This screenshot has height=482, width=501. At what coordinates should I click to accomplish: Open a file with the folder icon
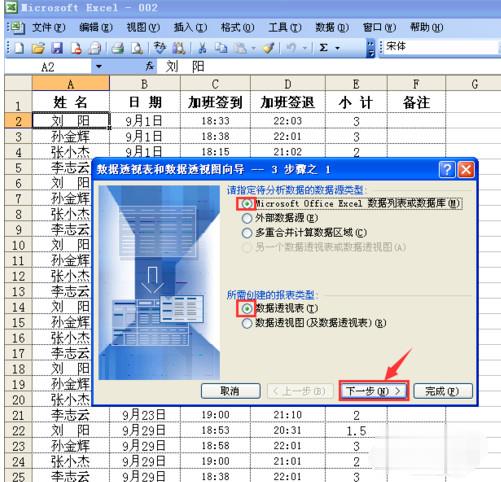38,48
